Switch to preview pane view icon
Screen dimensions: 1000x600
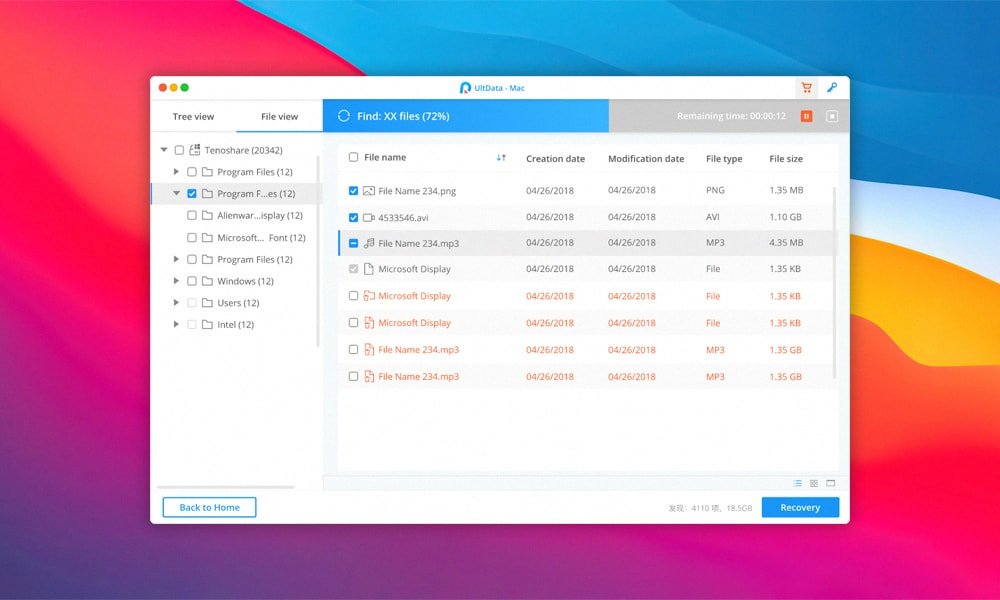coord(830,483)
